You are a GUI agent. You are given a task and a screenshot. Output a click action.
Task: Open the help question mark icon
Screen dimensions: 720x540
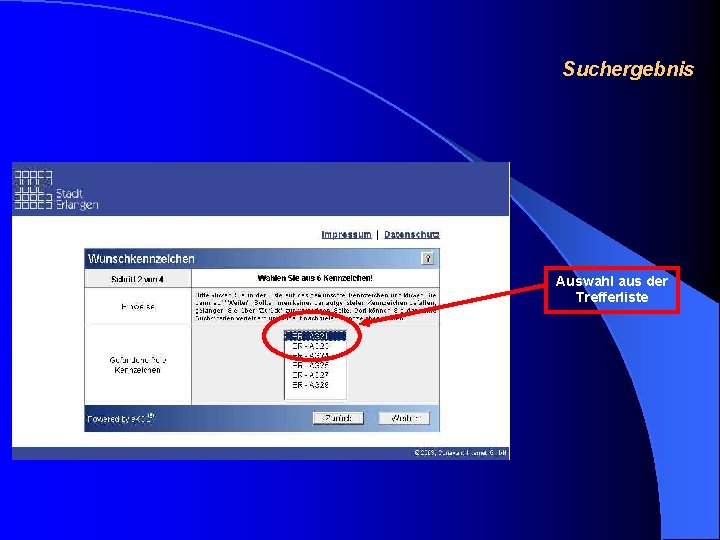[x=428, y=259]
